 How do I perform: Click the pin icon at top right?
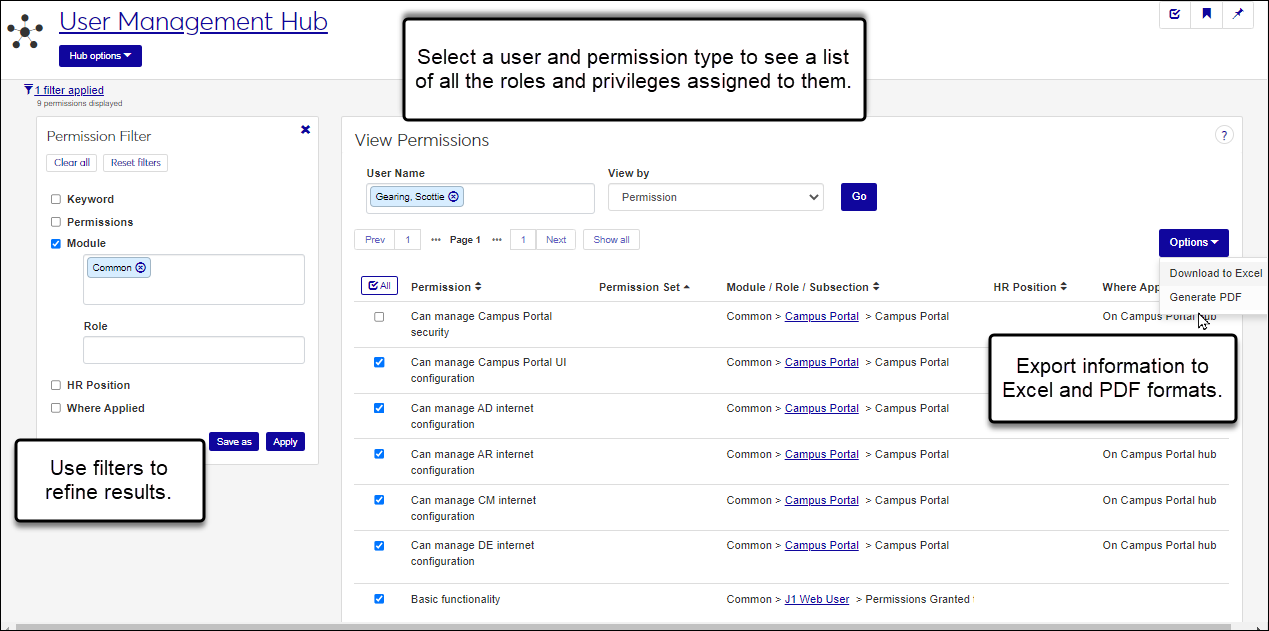point(1238,14)
